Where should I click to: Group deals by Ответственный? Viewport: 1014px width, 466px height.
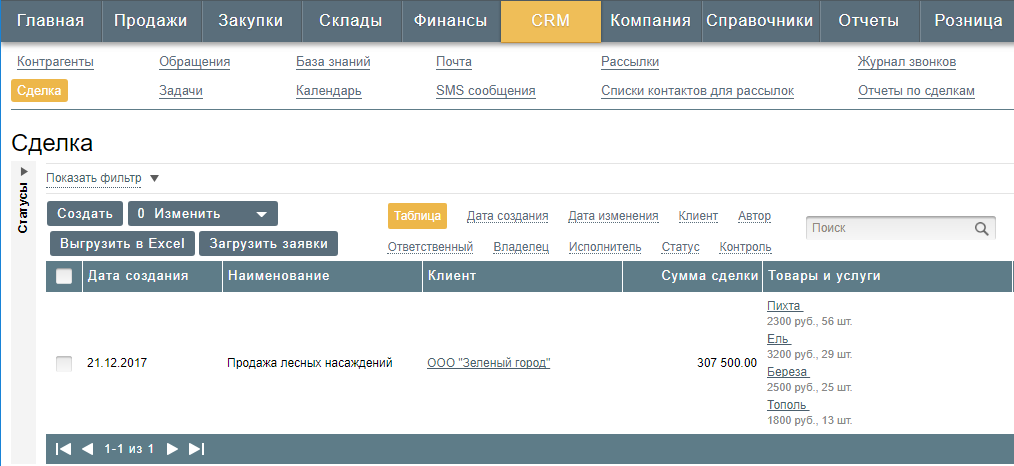pyautogui.click(x=430, y=247)
